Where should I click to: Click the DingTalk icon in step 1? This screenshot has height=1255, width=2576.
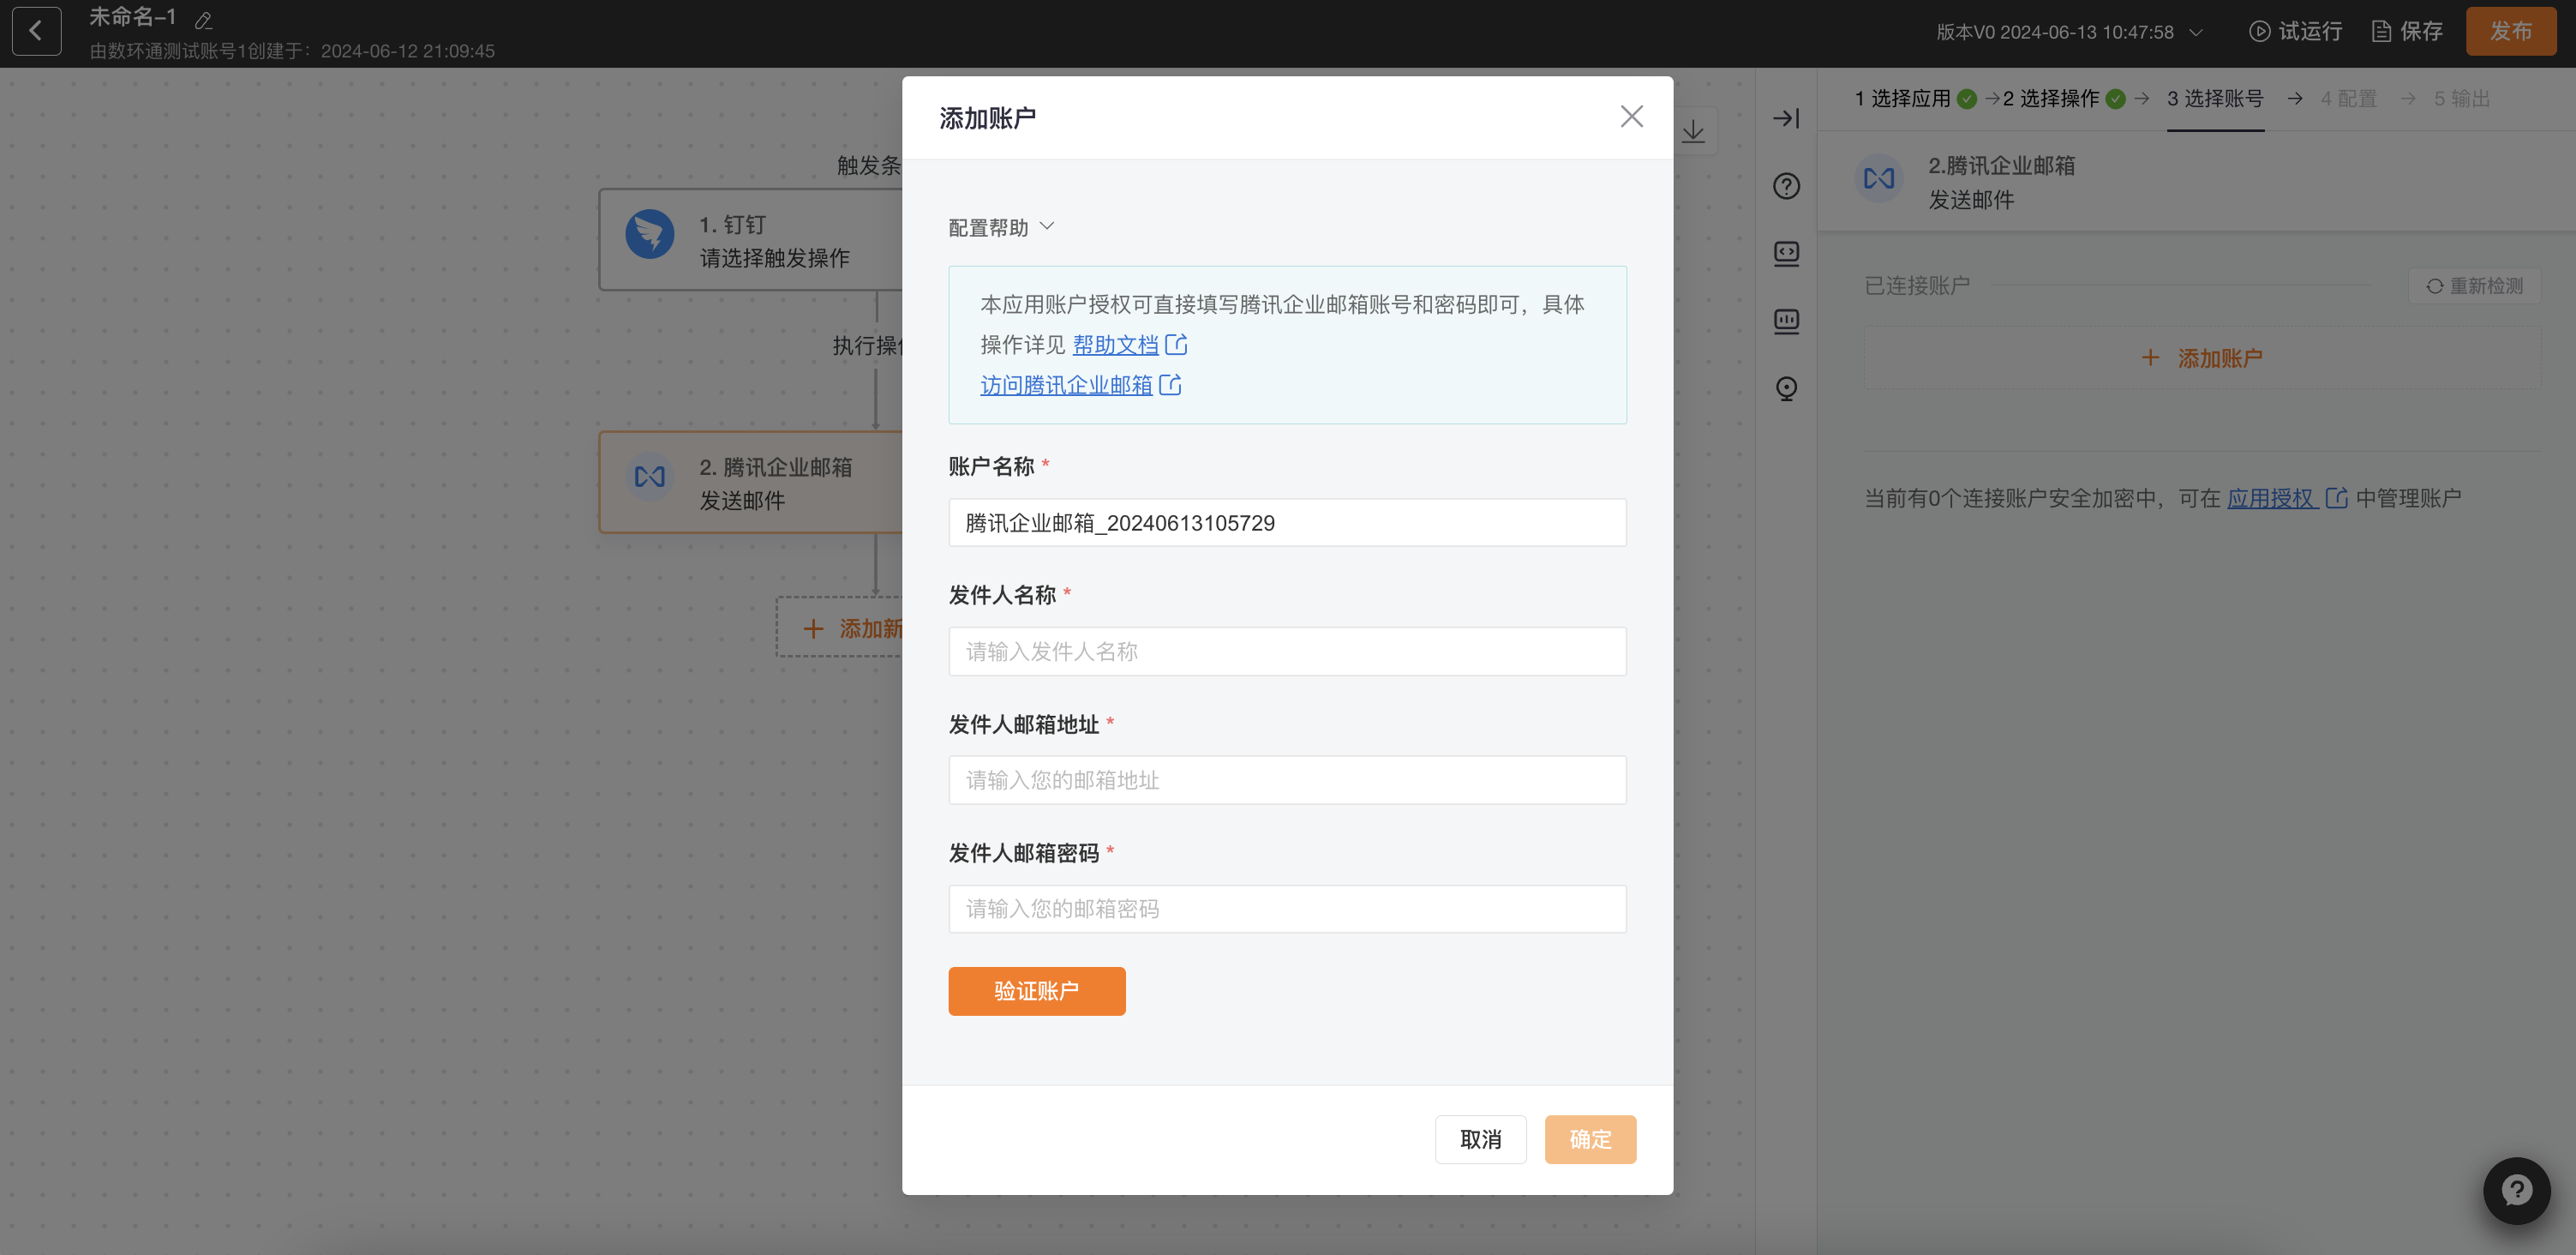650,234
